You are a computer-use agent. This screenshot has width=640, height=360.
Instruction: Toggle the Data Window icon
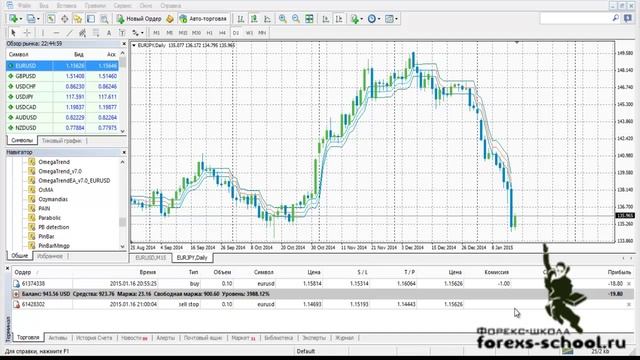click(x=64, y=19)
